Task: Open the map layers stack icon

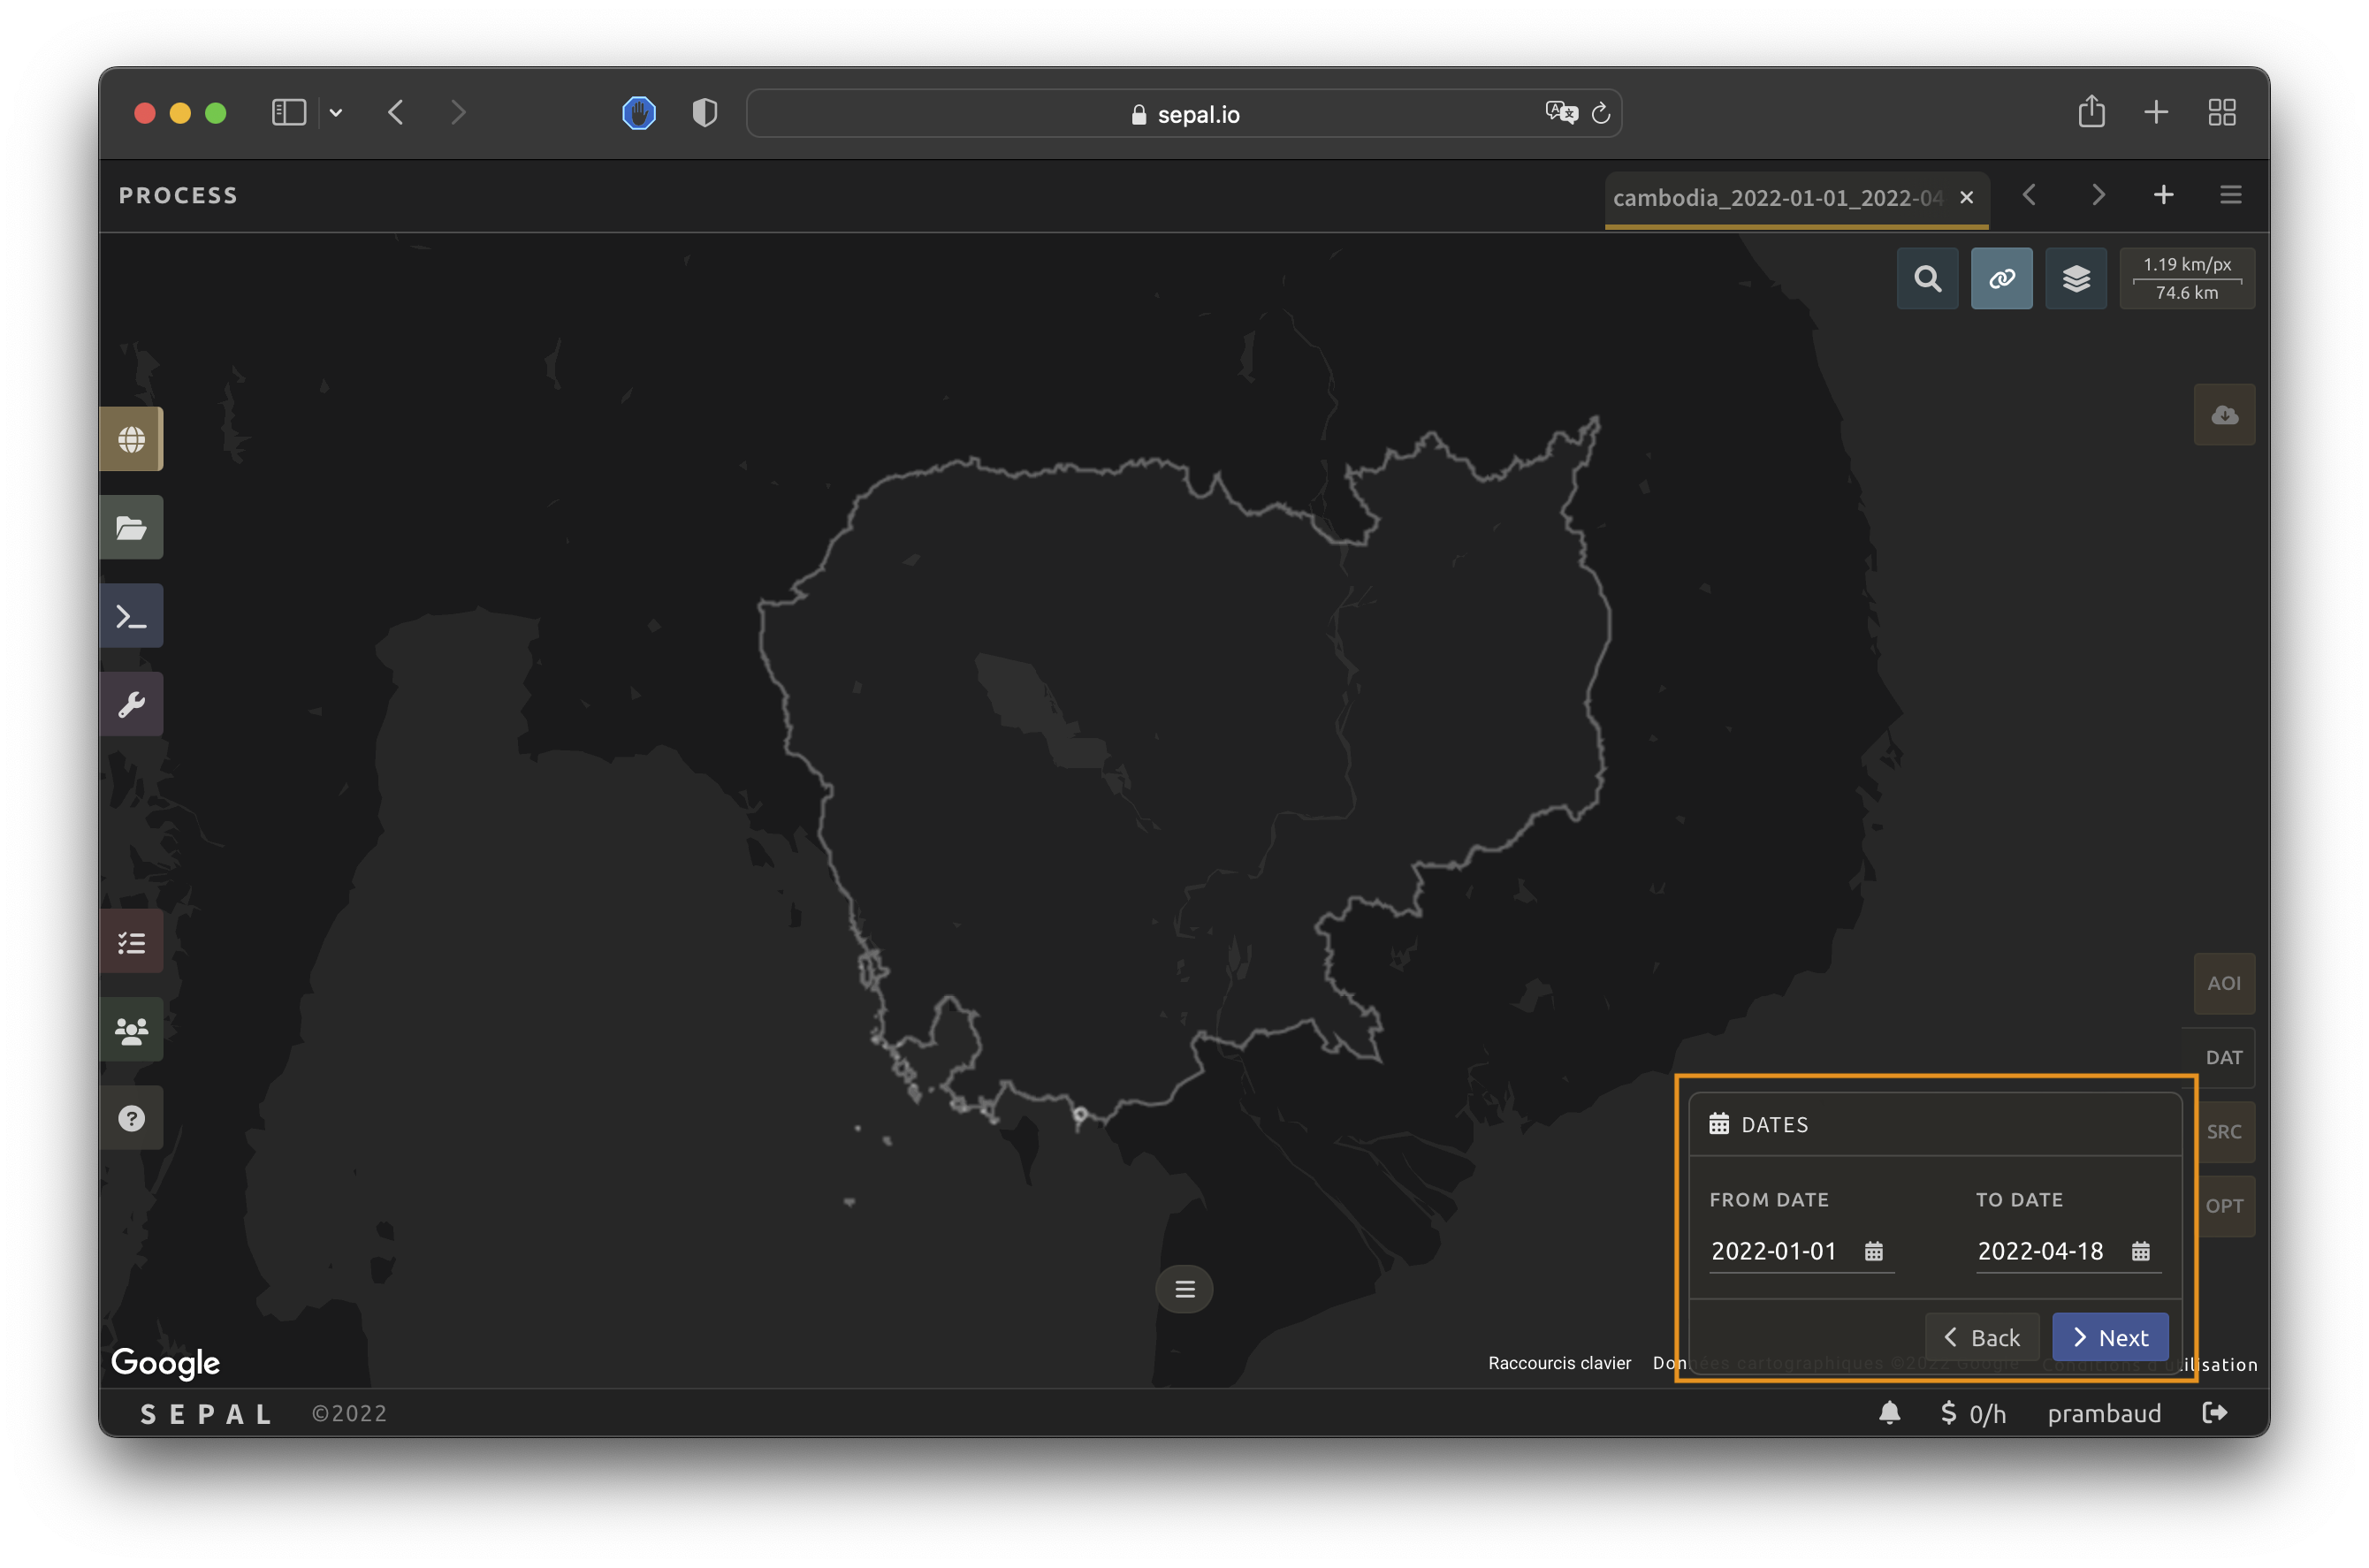Action: (x=2075, y=278)
